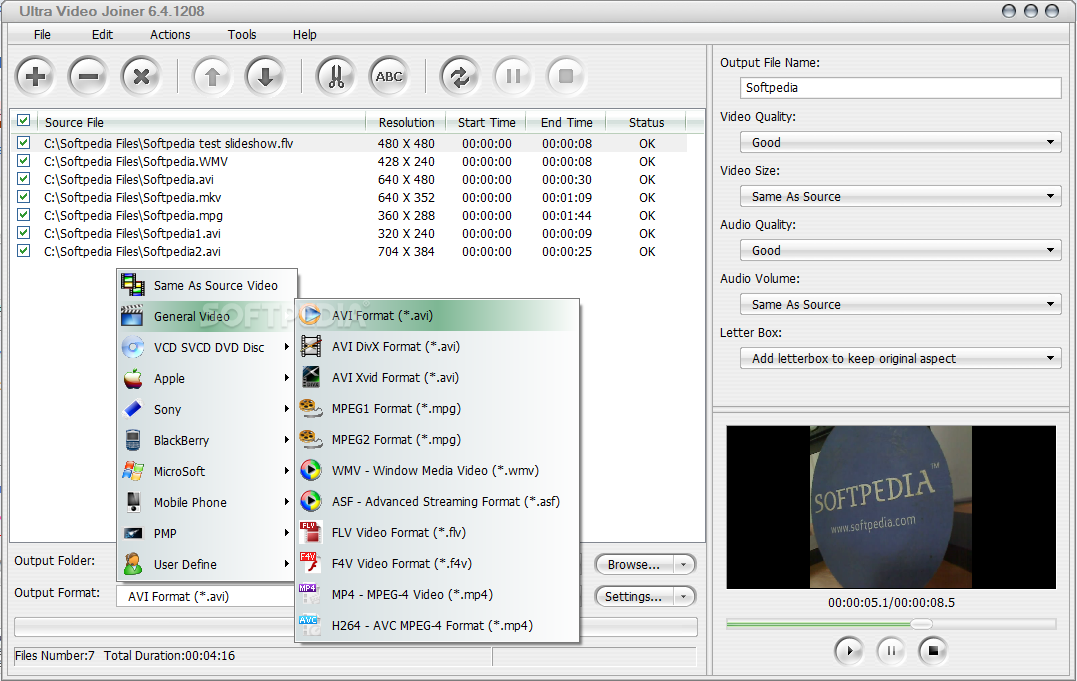Select MPEG2 Format (*.mpg) menu entry
Viewport: 1077px width, 681px height.
tap(437, 439)
